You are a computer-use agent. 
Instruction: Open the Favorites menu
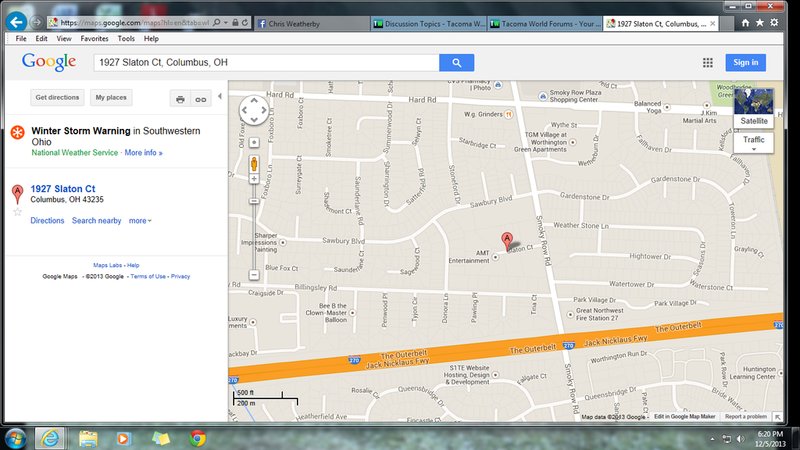coord(94,39)
